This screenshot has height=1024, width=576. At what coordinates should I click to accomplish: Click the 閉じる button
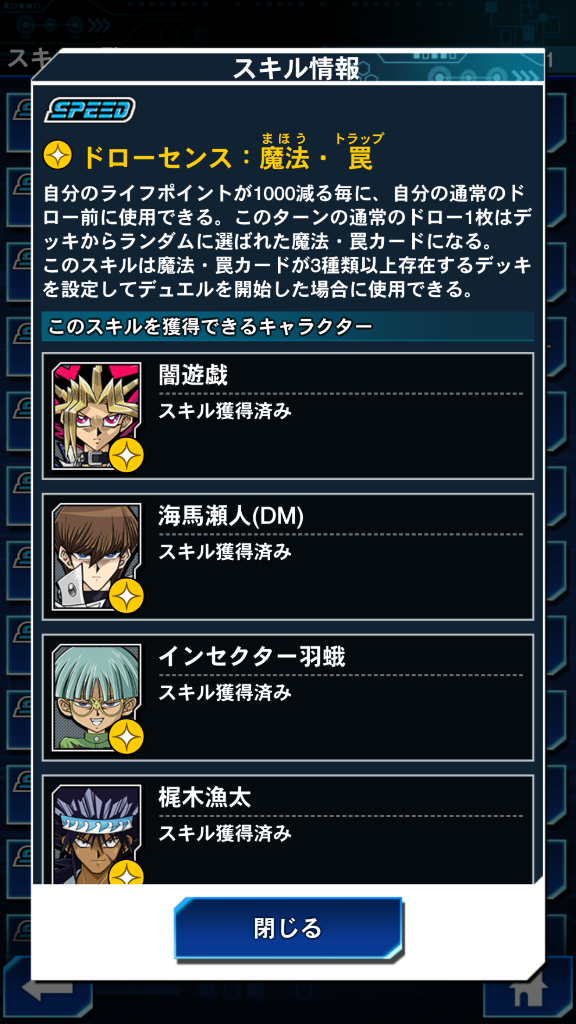point(288,928)
